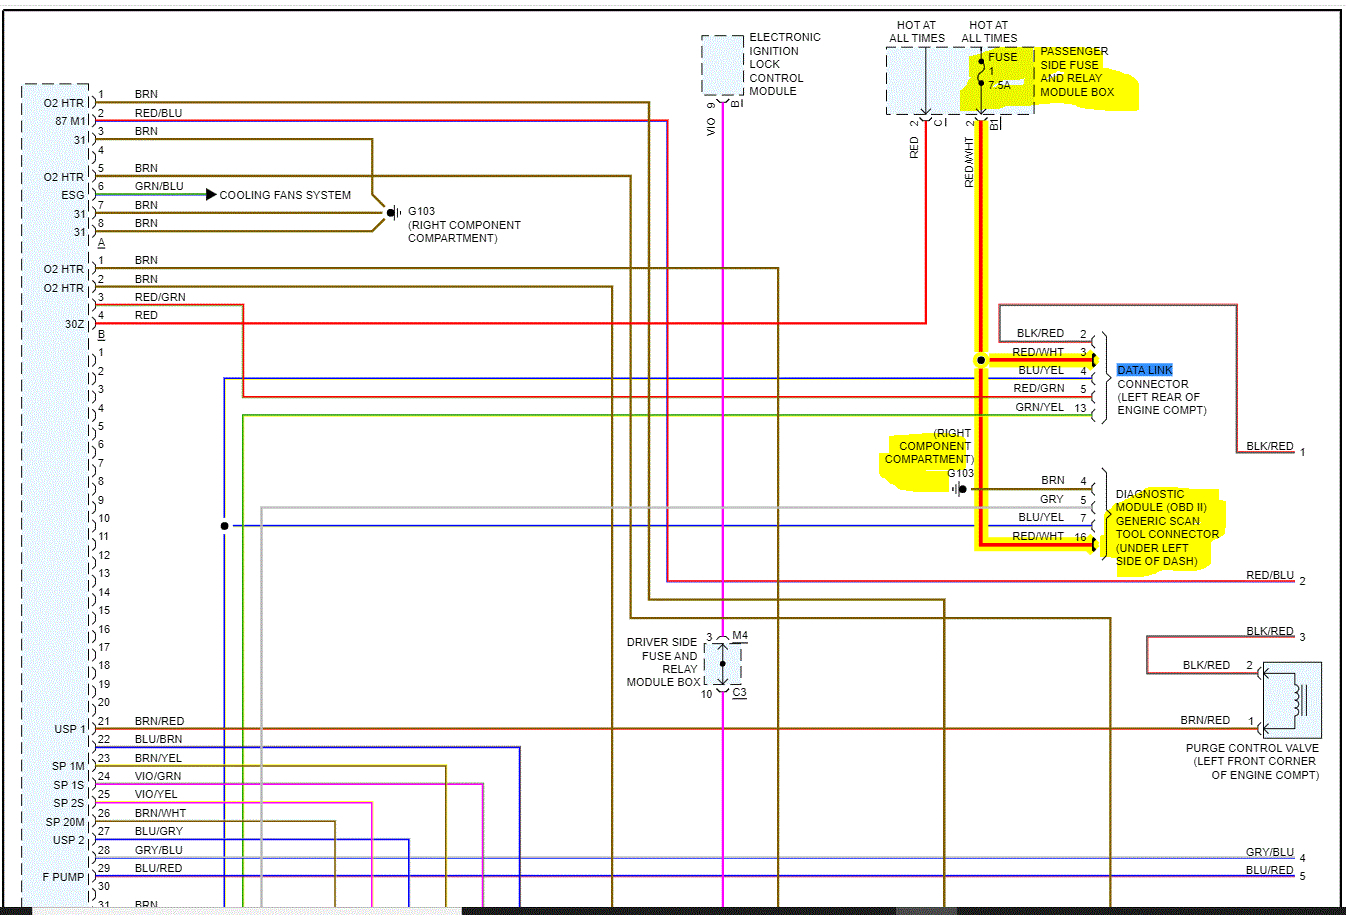
Task: Click the BLU/BRN label at pin 22
Action: point(159,739)
